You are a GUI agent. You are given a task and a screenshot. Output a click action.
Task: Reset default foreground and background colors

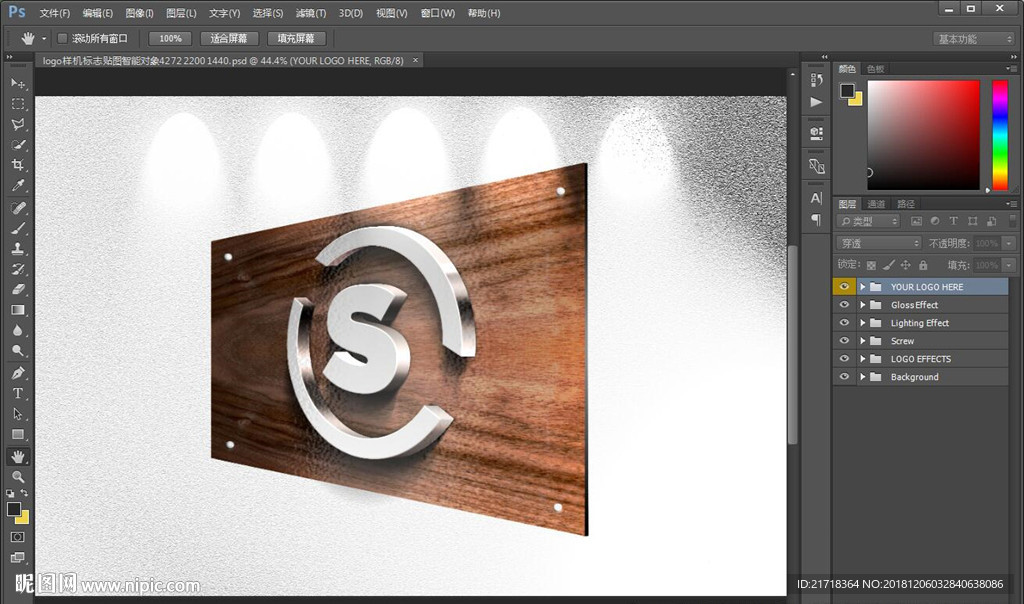click(10, 494)
